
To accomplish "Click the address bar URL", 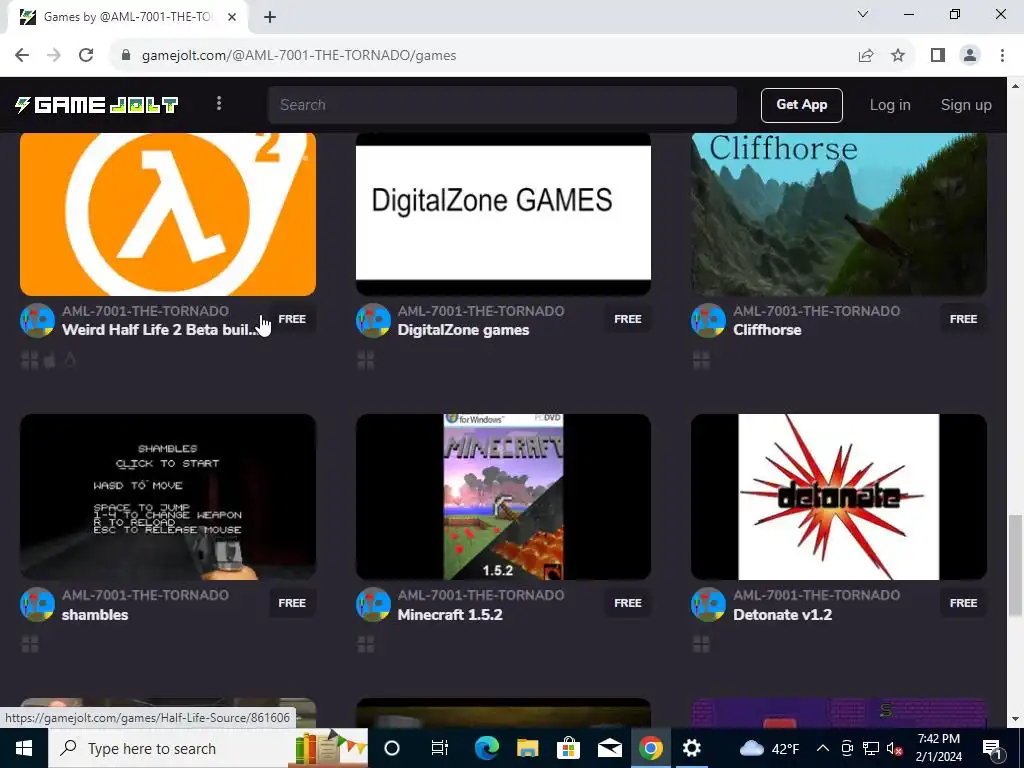I will (x=298, y=56).
